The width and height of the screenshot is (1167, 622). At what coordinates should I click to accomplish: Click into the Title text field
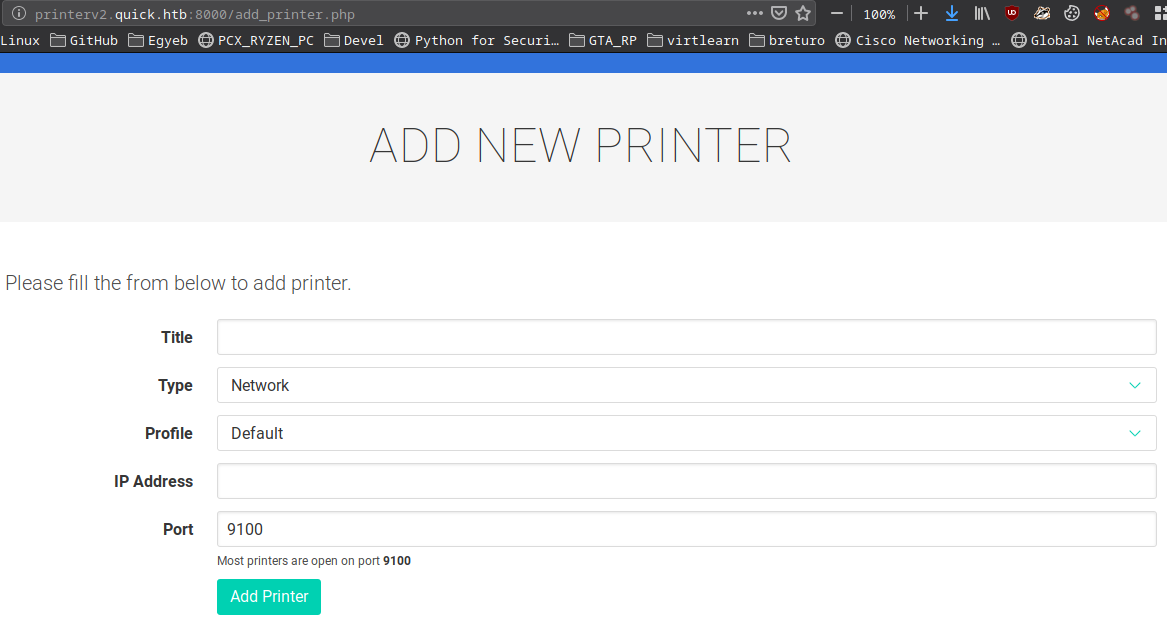pyautogui.click(x=686, y=337)
